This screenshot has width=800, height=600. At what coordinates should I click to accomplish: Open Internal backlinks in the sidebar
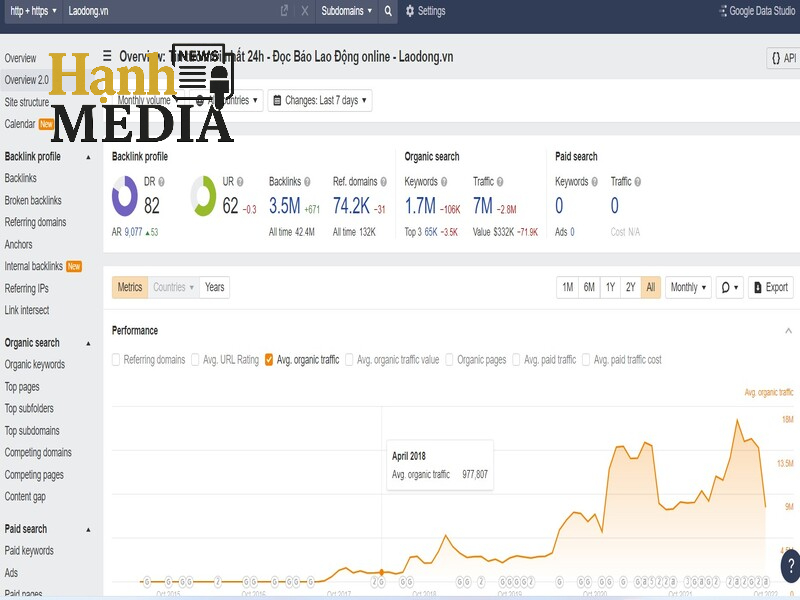point(34,266)
